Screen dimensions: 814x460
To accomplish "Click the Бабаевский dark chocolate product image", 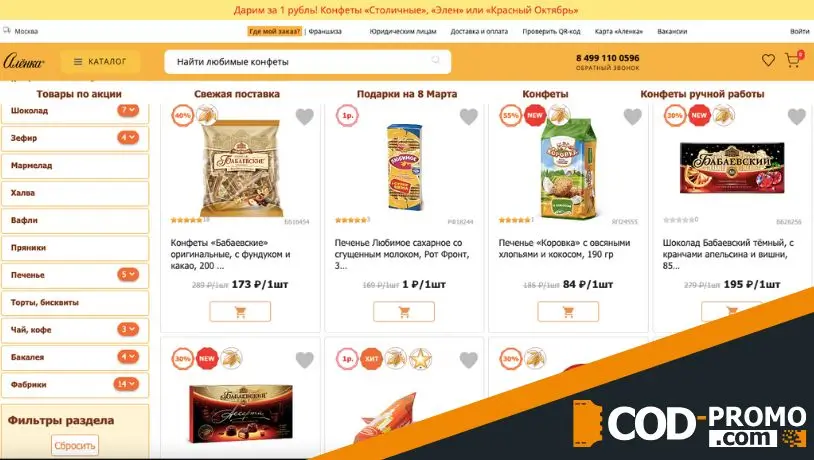I will 732,168.
